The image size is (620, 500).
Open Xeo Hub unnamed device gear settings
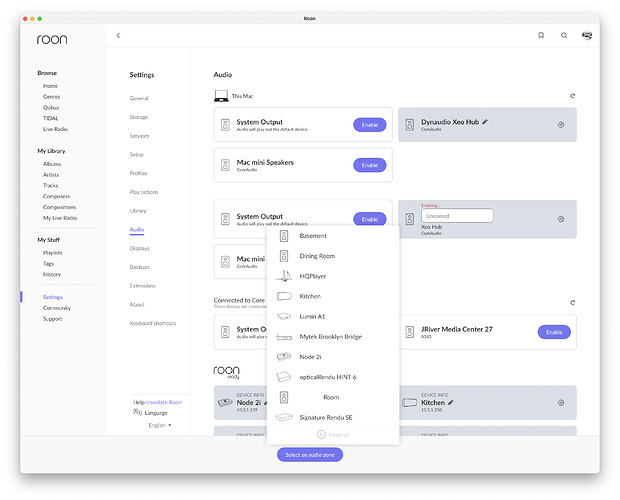tap(561, 219)
